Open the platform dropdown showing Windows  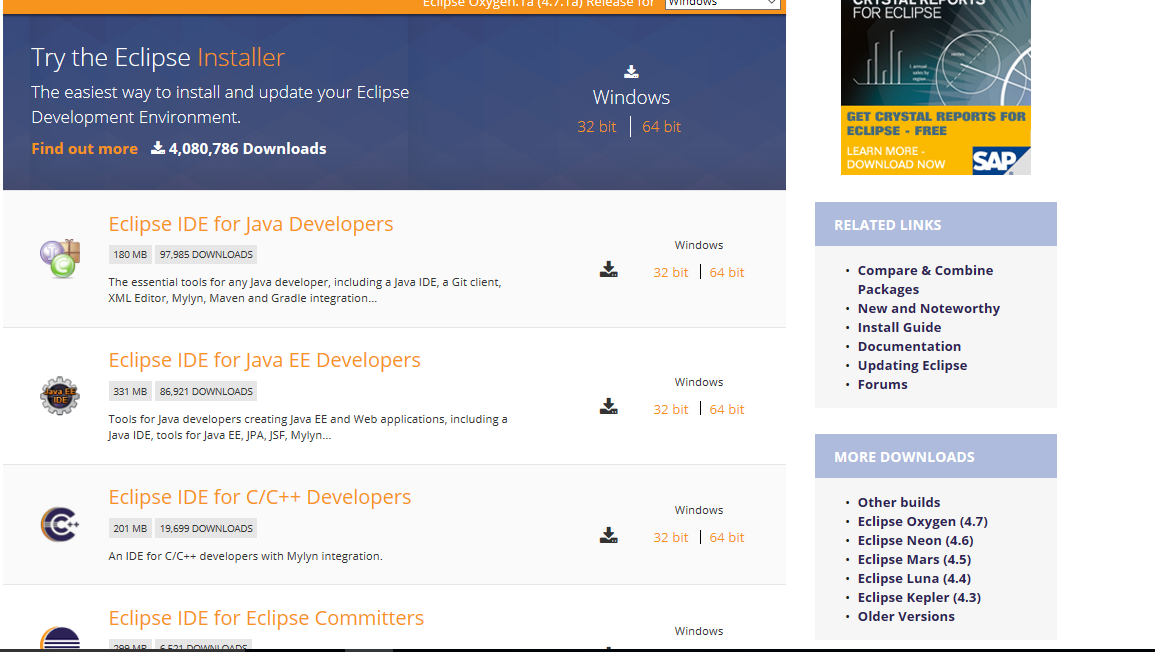[722, 4]
